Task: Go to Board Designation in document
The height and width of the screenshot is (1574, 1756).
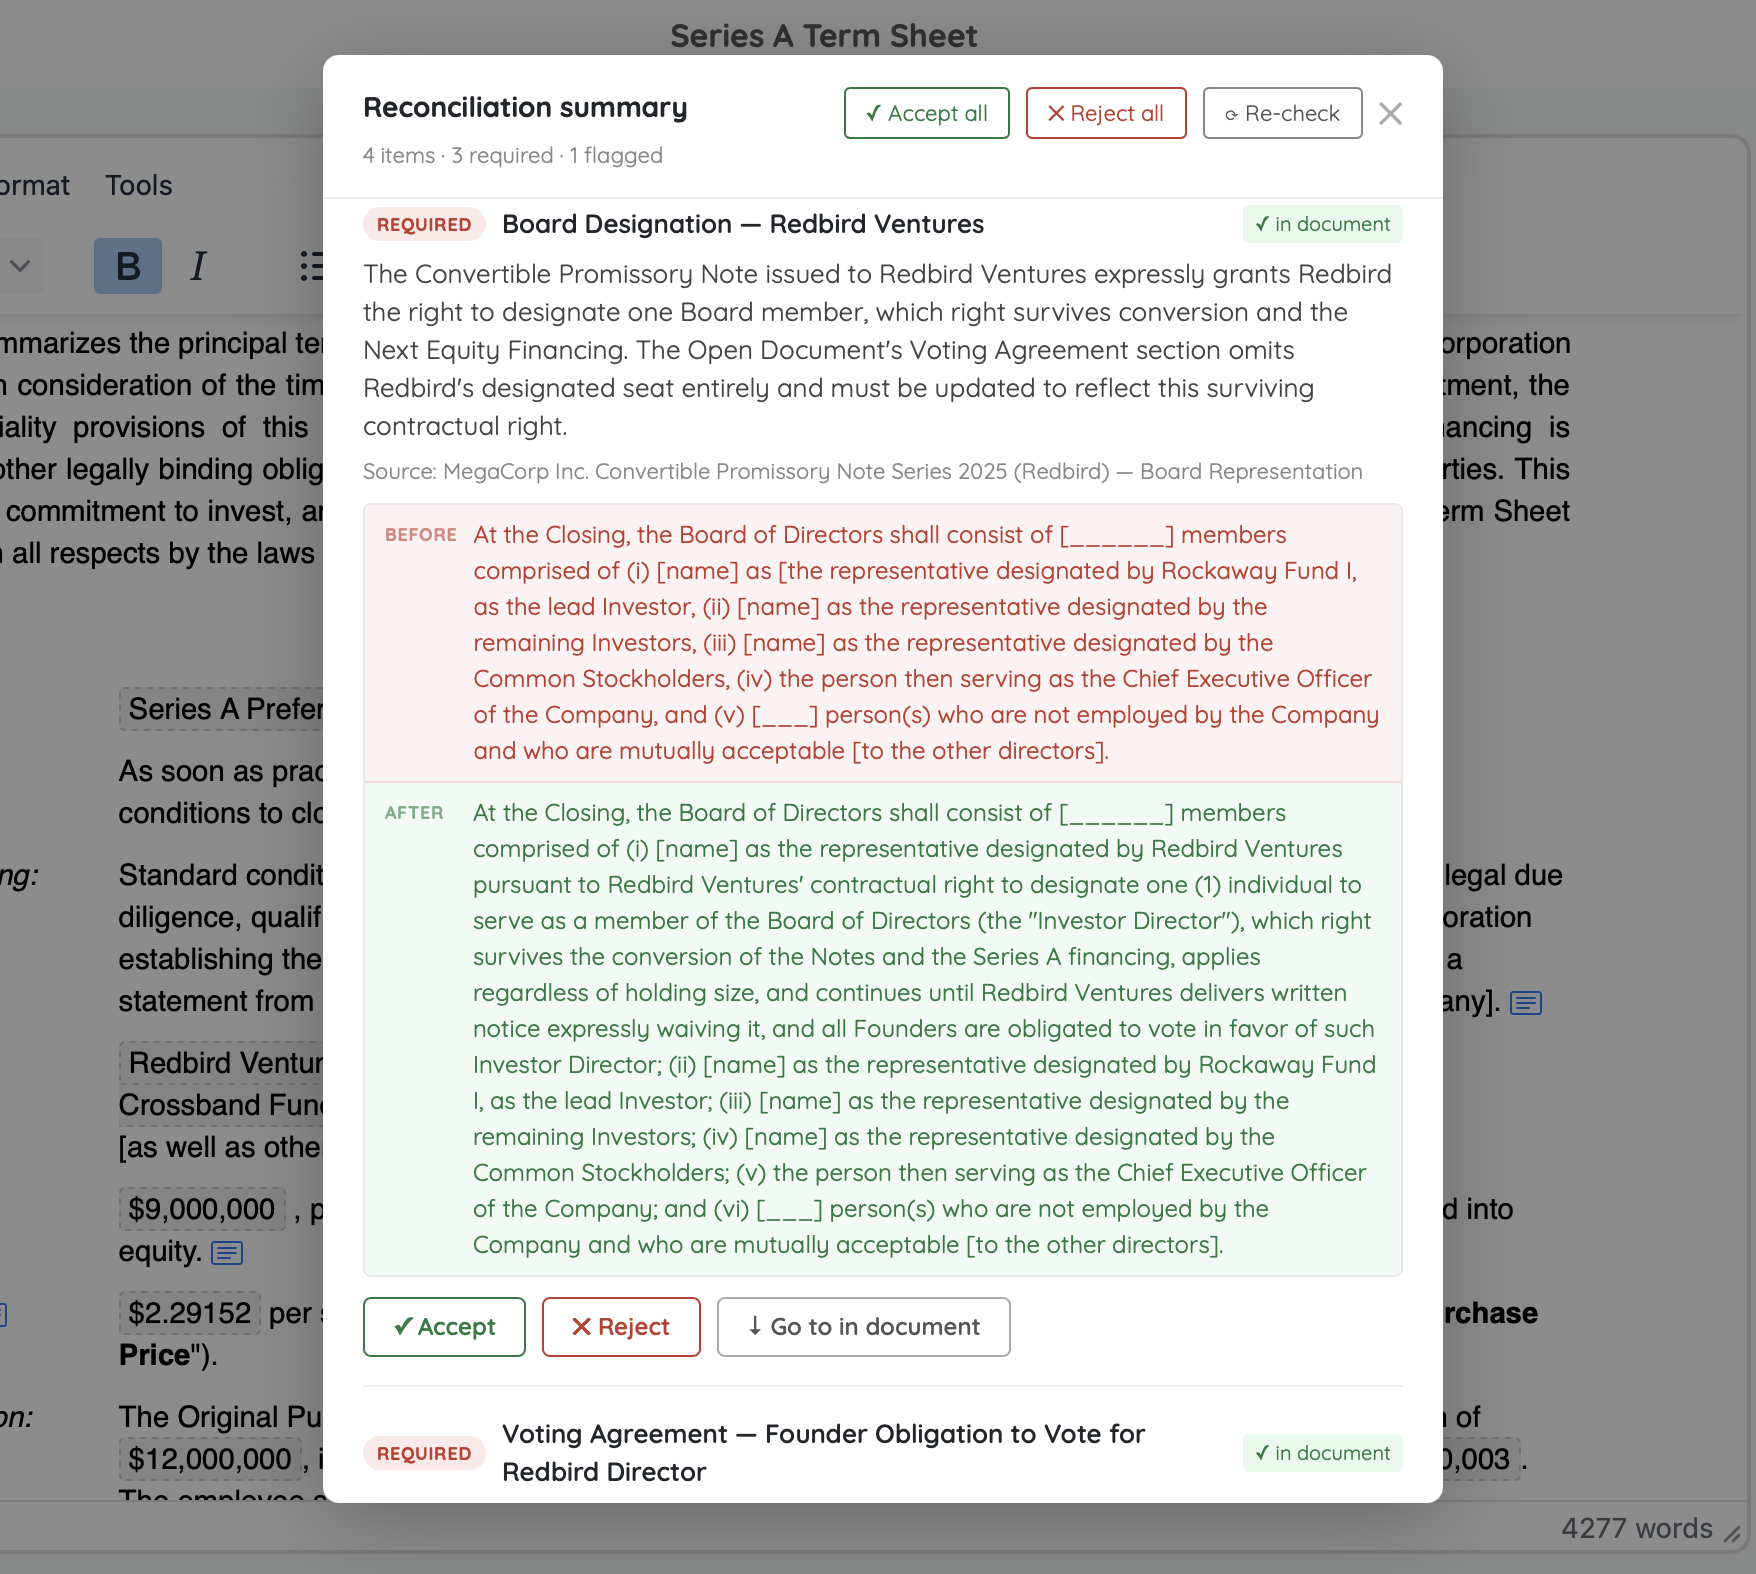Action: coord(863,1327)
